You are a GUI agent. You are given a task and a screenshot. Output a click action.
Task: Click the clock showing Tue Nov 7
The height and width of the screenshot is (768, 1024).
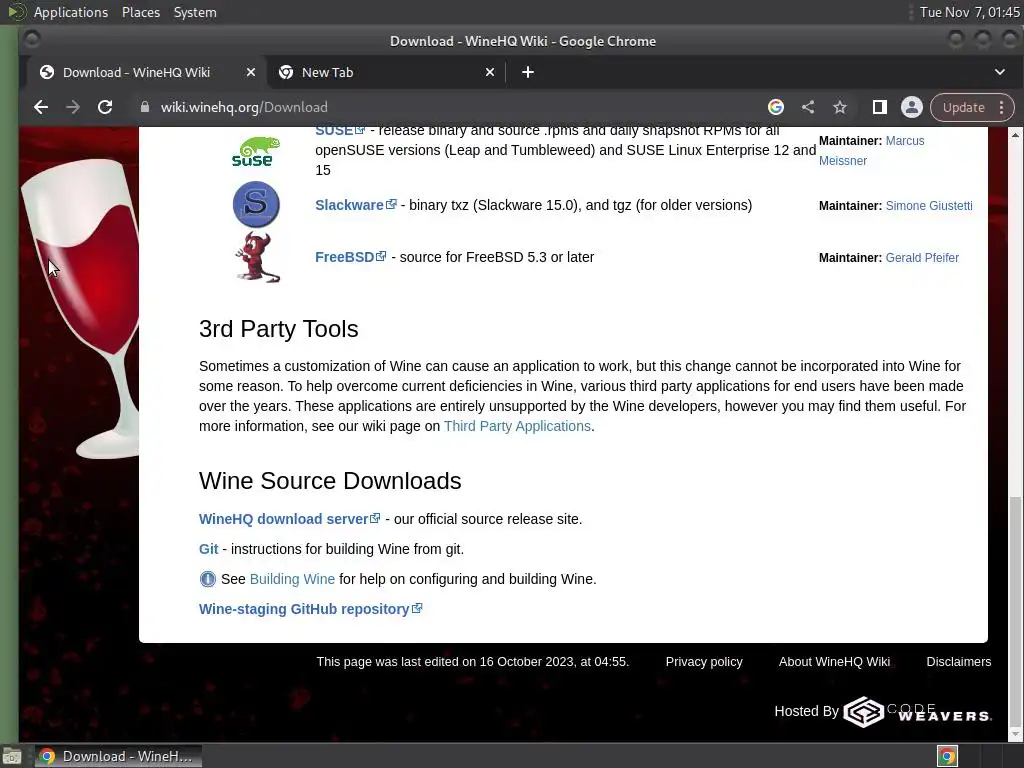click(x=969, y=12)
